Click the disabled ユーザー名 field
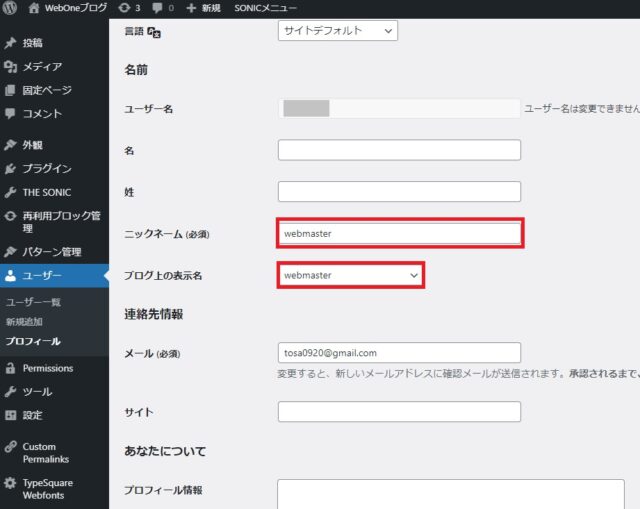Viewport: 640px width, 509px height. pos(399,108)
